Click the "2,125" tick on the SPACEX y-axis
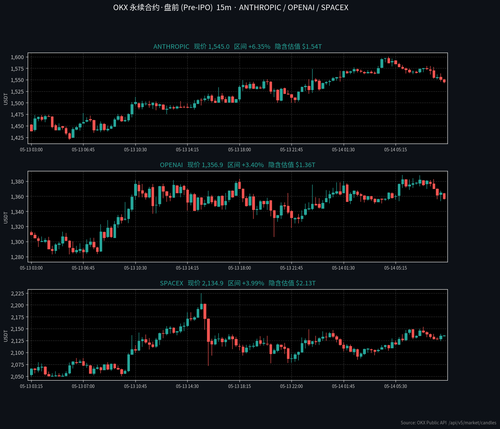The width and height of the screenshot is (500, 429). [17, 341]
